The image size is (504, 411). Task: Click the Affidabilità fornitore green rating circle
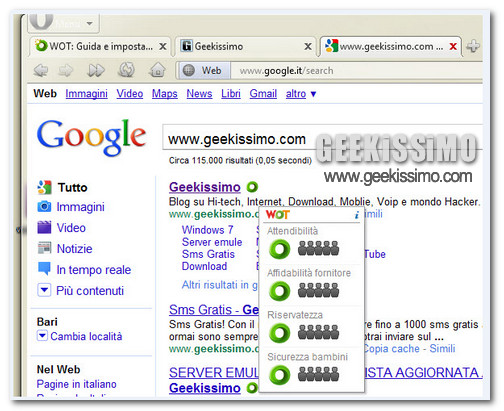click(x=280, y=291)
